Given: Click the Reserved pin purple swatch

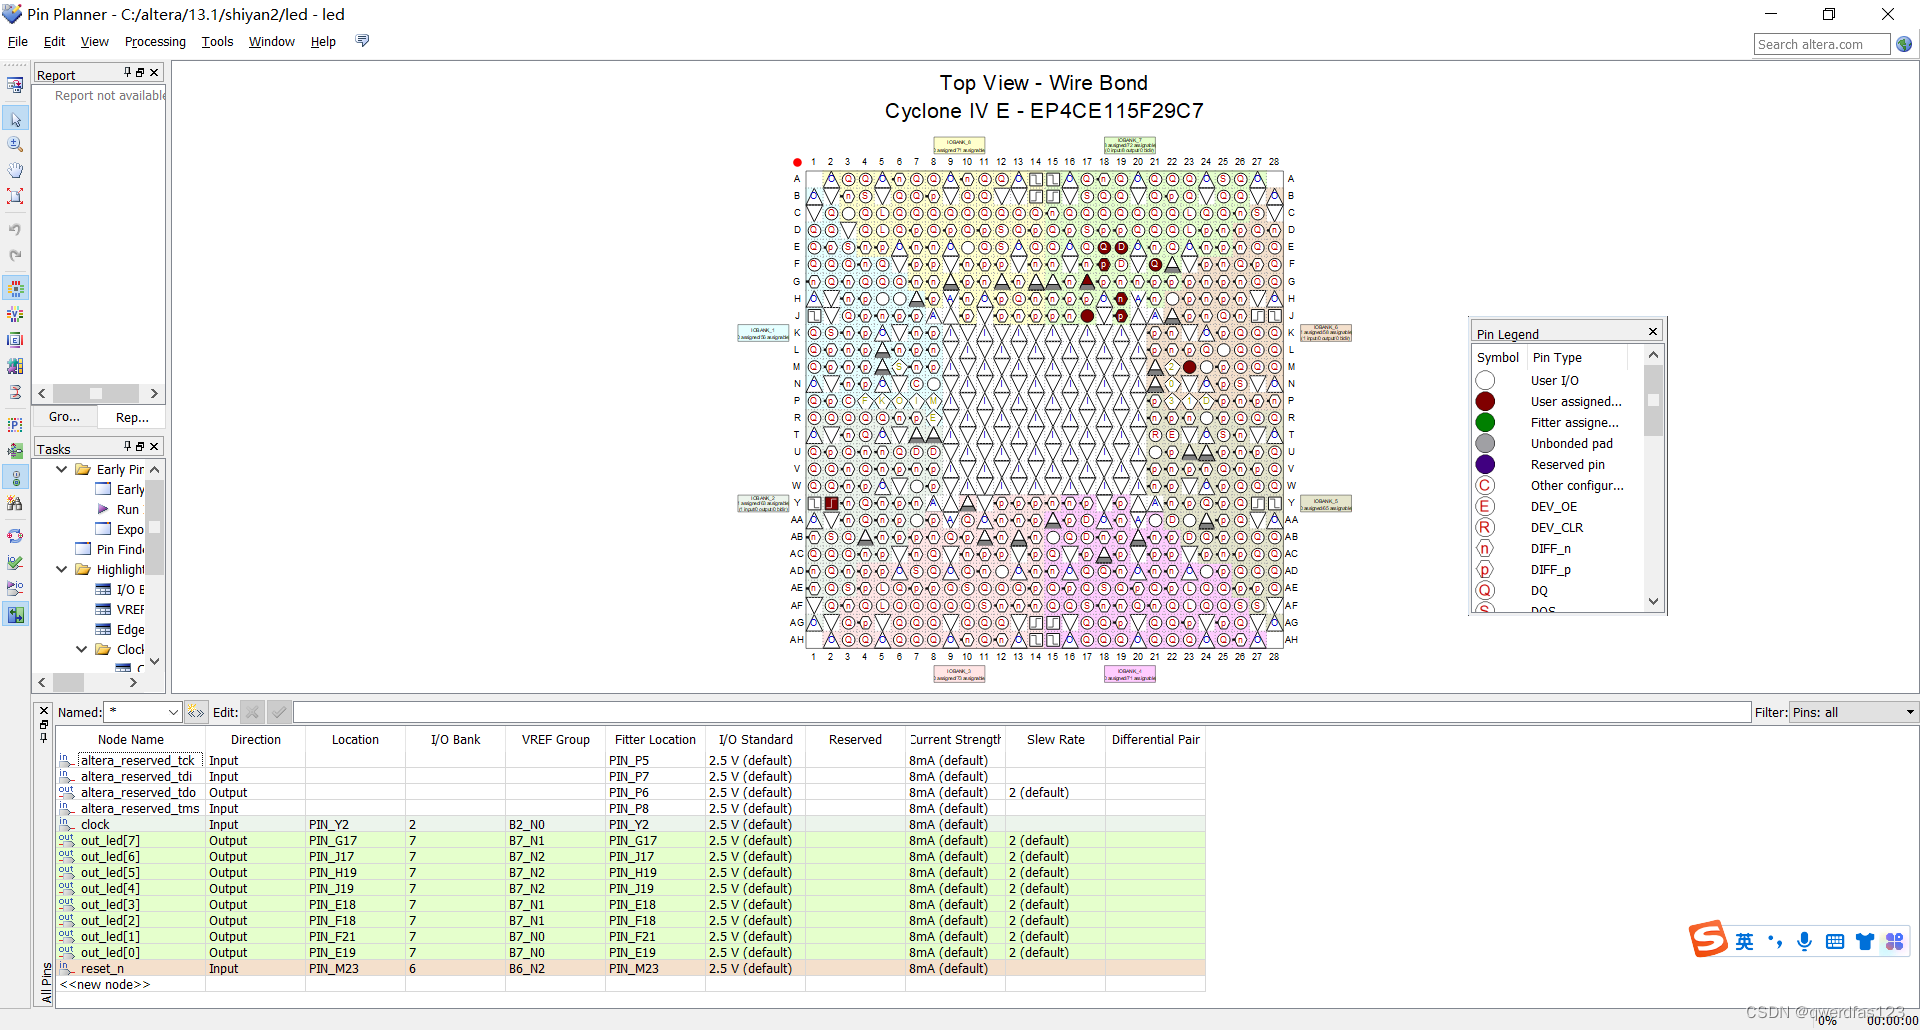Looking at the screenshot, I should [x=1485, y=464].
